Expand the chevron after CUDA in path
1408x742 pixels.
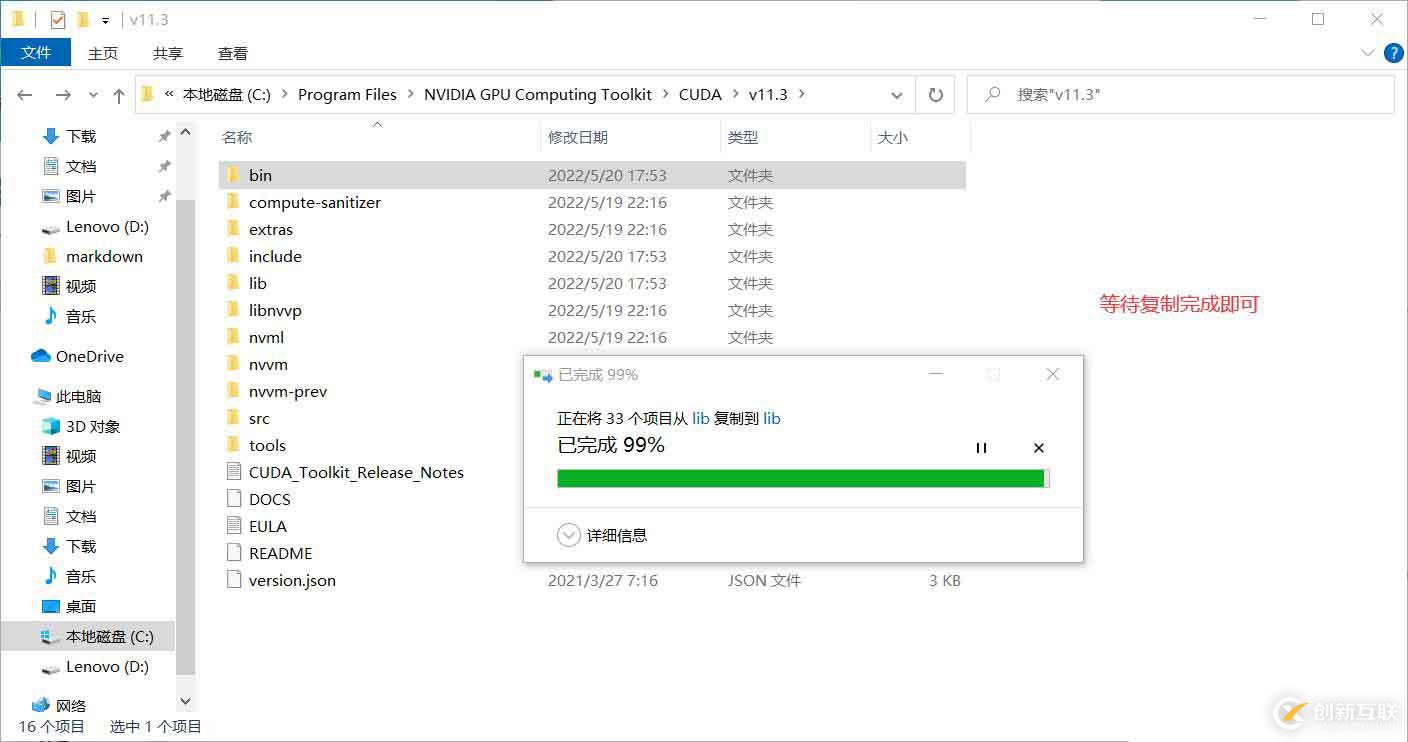click(x=735, y=94)
